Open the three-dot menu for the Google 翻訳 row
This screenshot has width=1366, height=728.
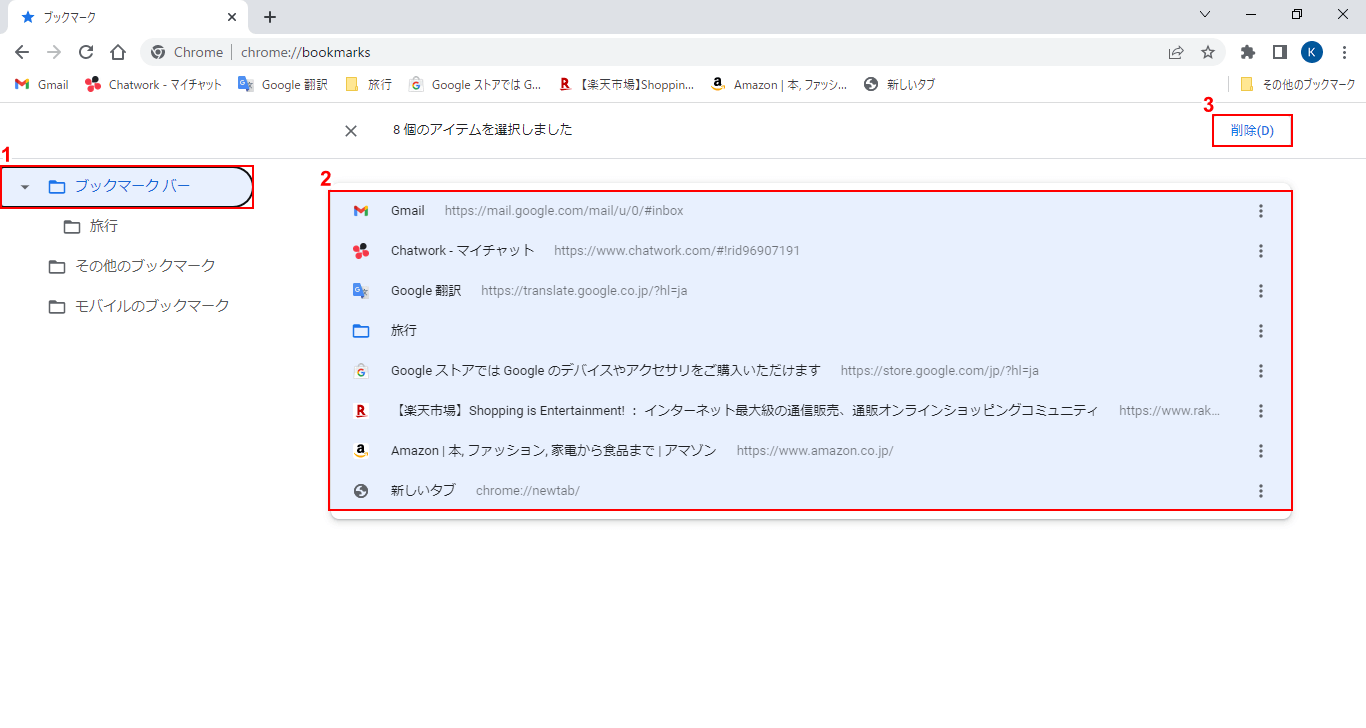[x=1261, y=291]
